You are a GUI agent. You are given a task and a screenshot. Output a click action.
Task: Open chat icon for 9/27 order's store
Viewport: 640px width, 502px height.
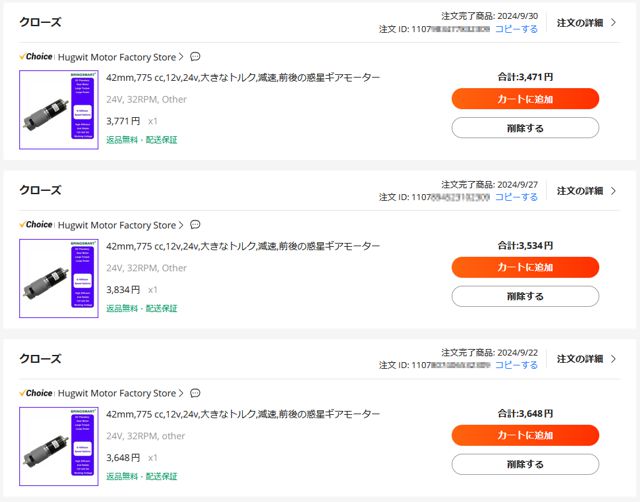195,225
